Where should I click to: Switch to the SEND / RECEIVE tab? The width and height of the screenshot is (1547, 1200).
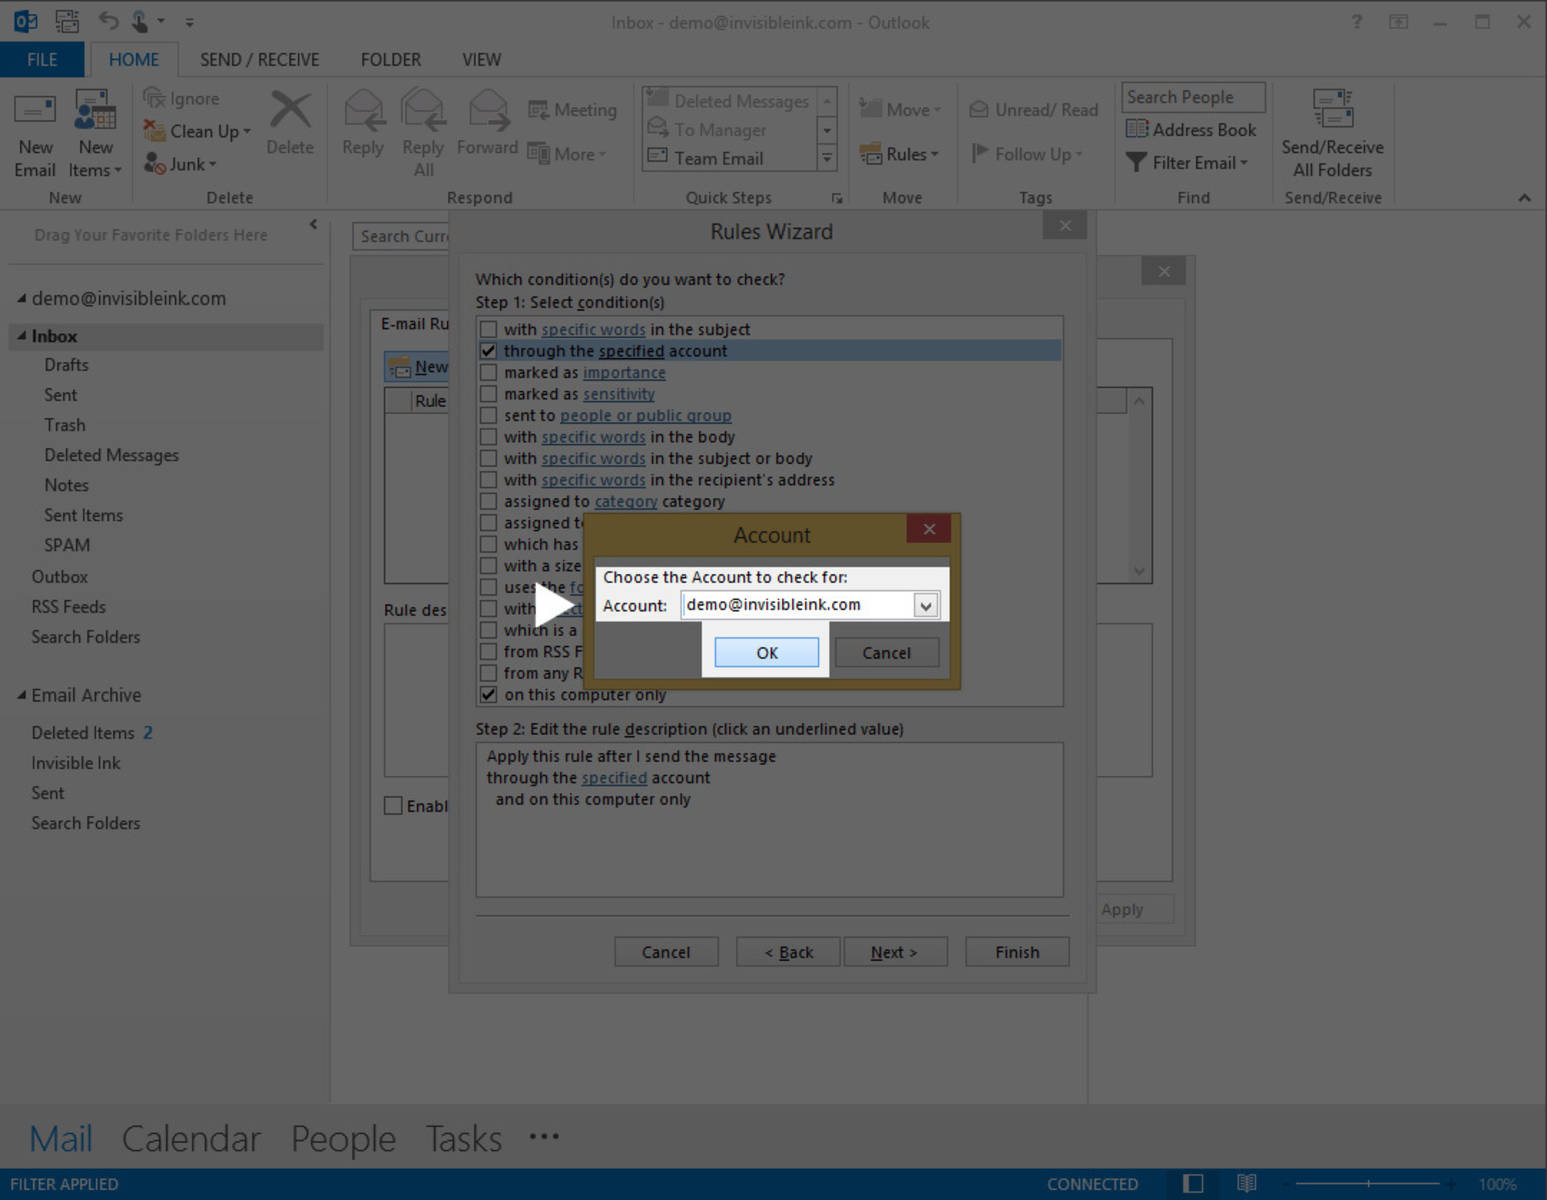pos(259,60)
